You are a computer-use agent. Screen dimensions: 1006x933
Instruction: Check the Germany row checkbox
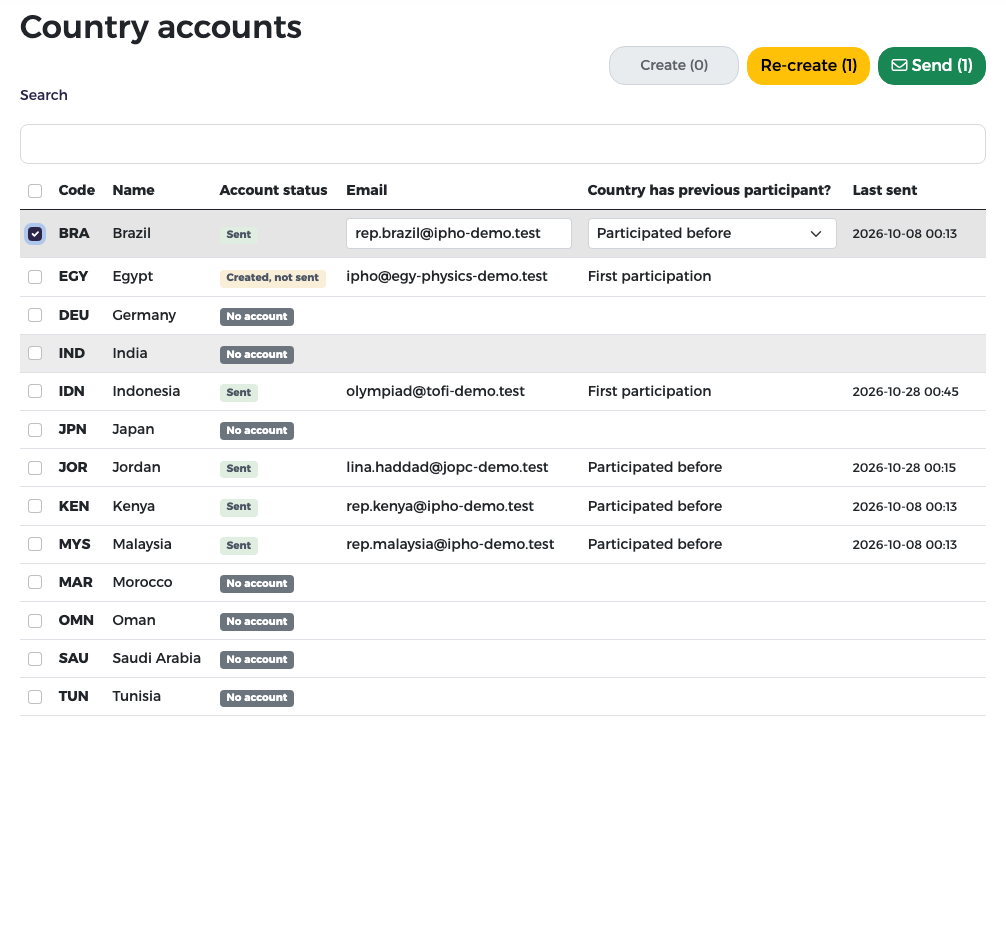[35, 315]
